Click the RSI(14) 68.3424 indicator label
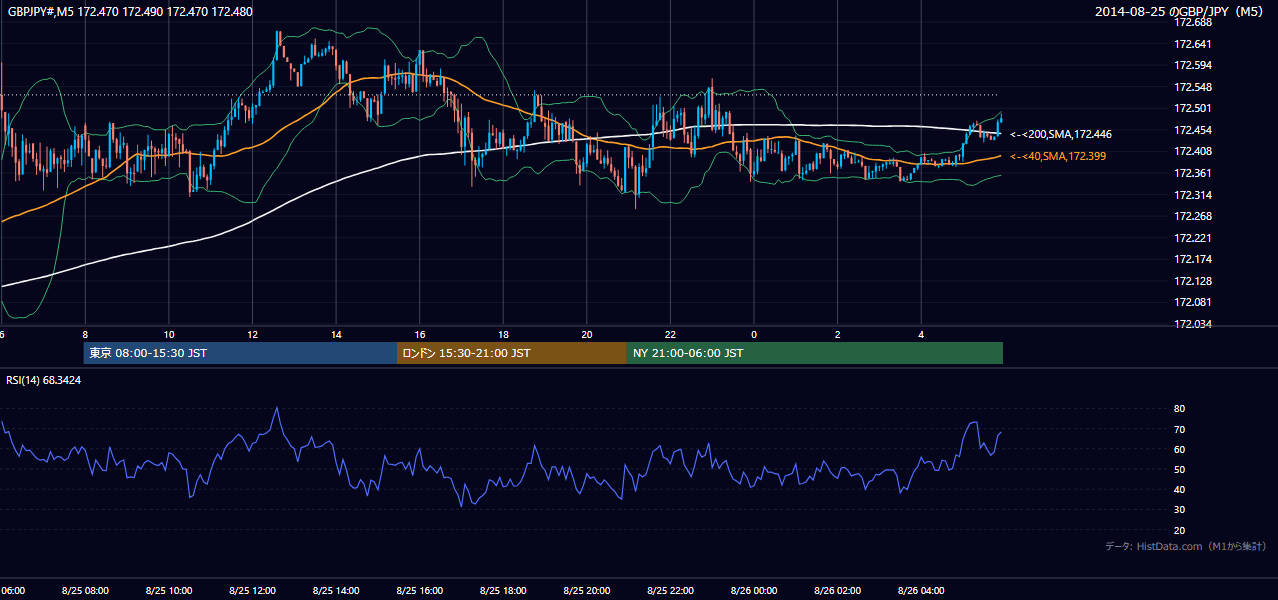The width and height of the screenshot is (1278, 600). (x=44, y=380)
